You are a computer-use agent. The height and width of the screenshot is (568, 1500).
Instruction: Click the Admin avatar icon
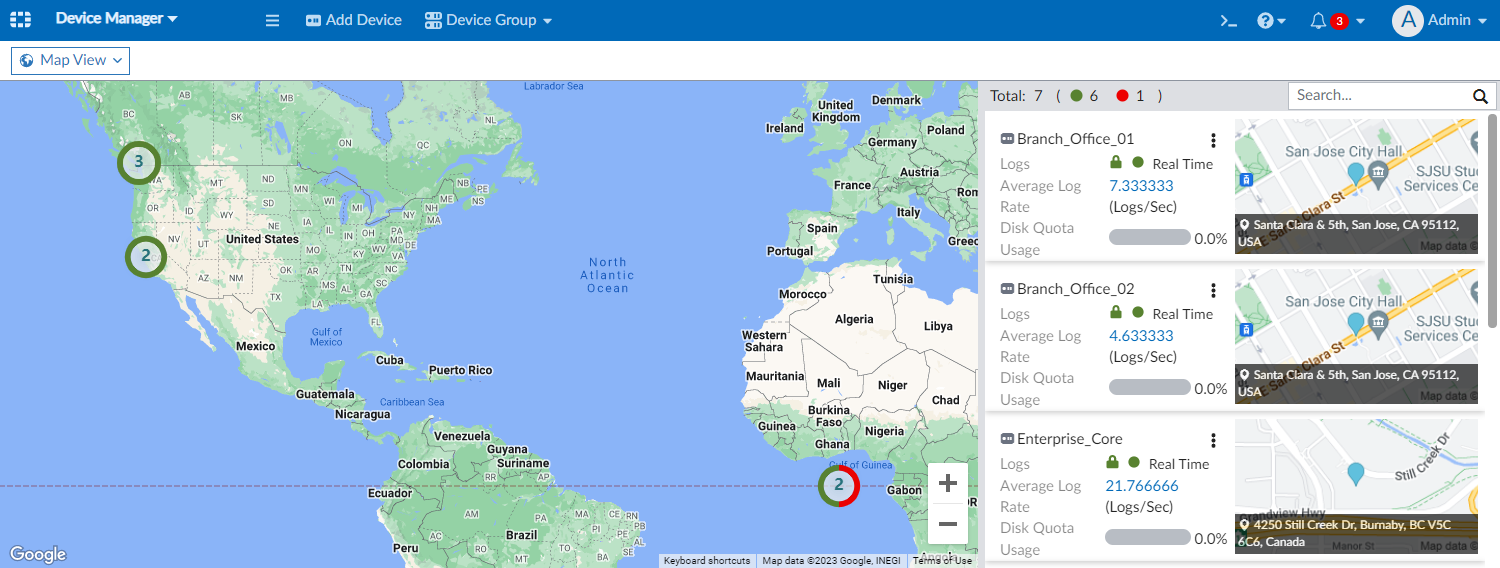[x=1407, y=20]
